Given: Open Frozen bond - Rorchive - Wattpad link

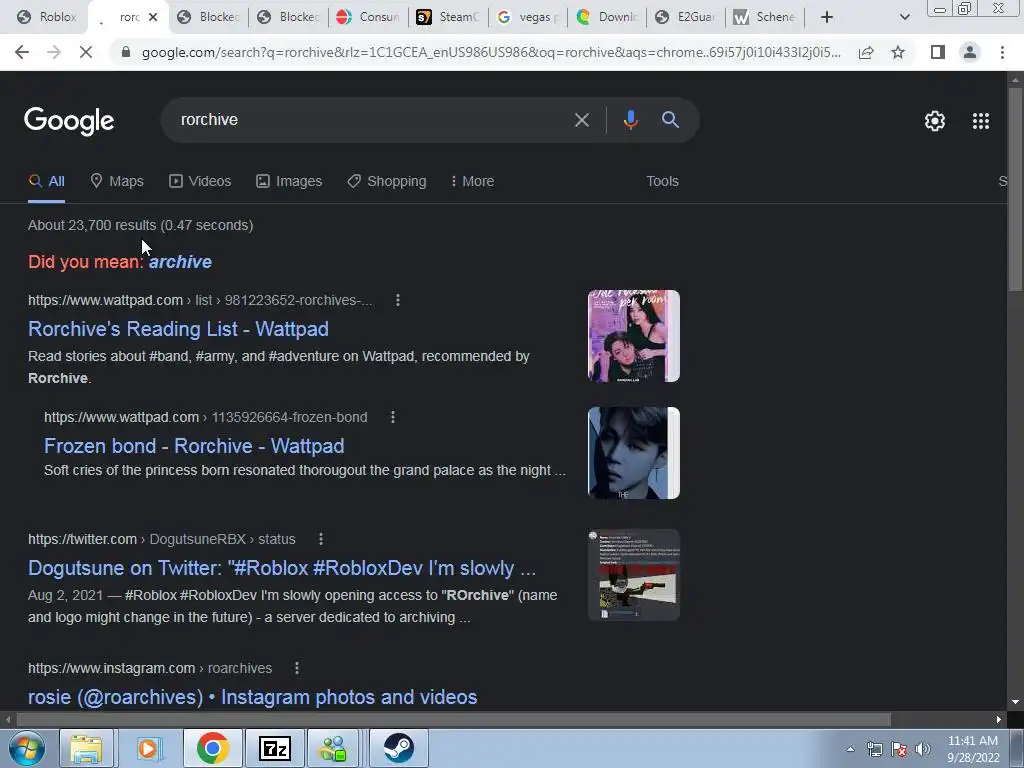Looking at the screenshot, I should [194, 446].
